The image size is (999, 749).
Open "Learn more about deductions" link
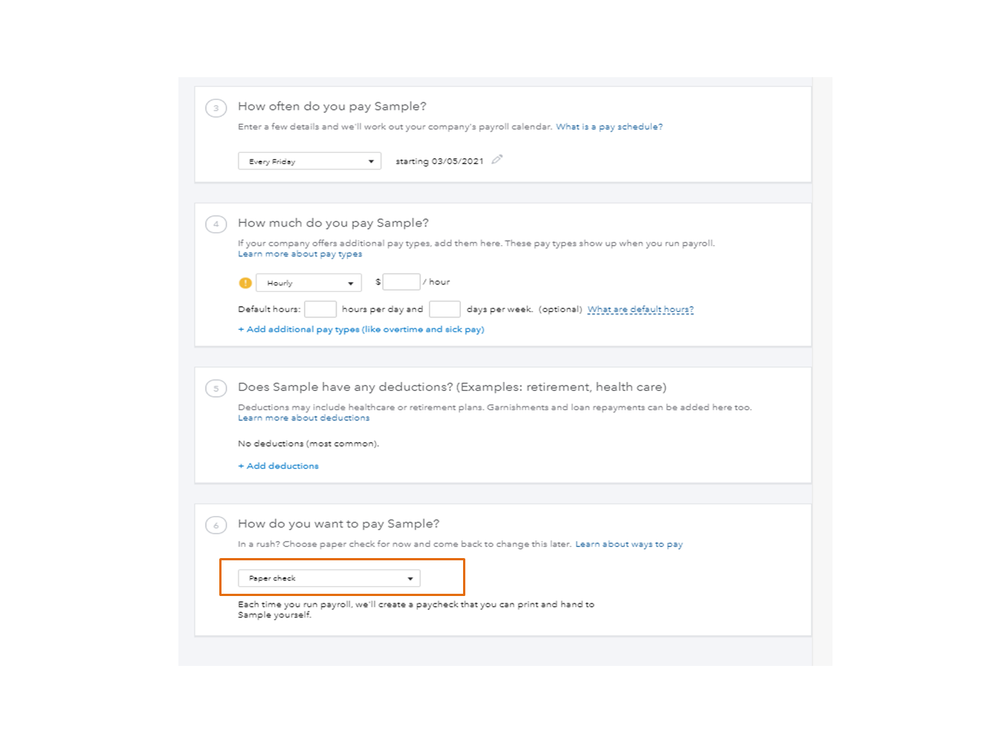[304, 418]
